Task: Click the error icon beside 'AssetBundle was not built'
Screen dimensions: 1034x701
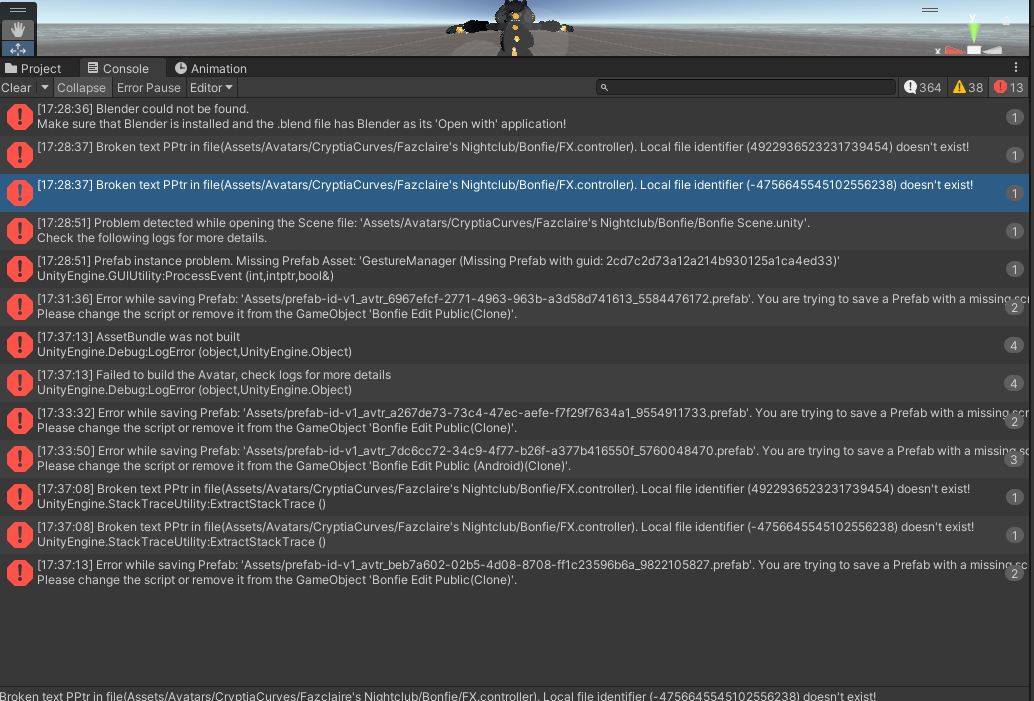Action: point(20,344)
